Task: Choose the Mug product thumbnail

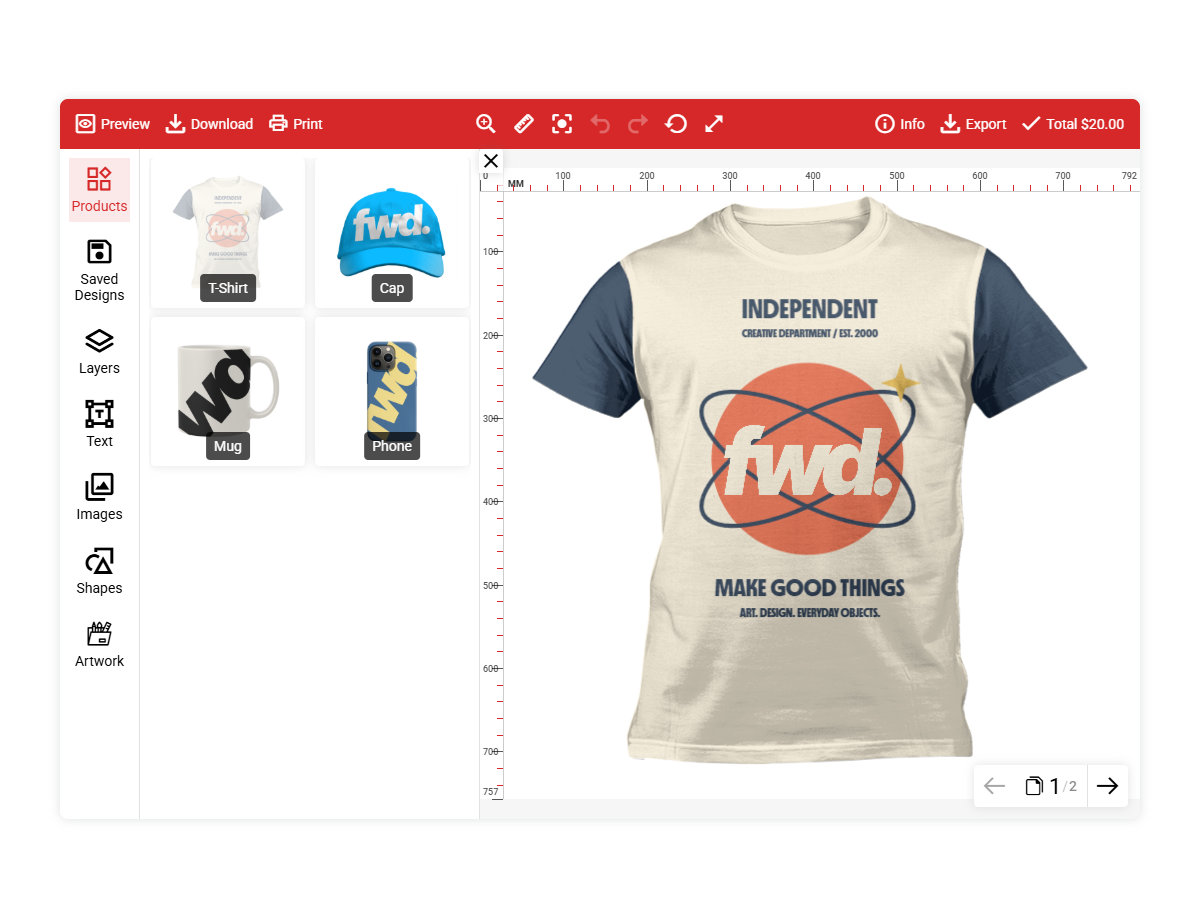Action: tap(228, 391)
